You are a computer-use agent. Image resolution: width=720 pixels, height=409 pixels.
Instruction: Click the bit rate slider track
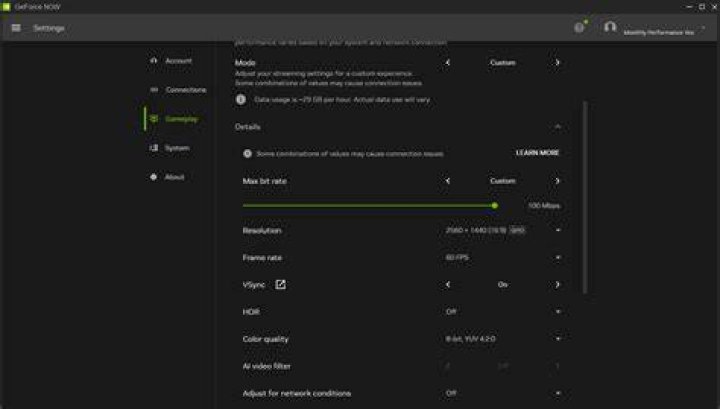coord(369,206)
